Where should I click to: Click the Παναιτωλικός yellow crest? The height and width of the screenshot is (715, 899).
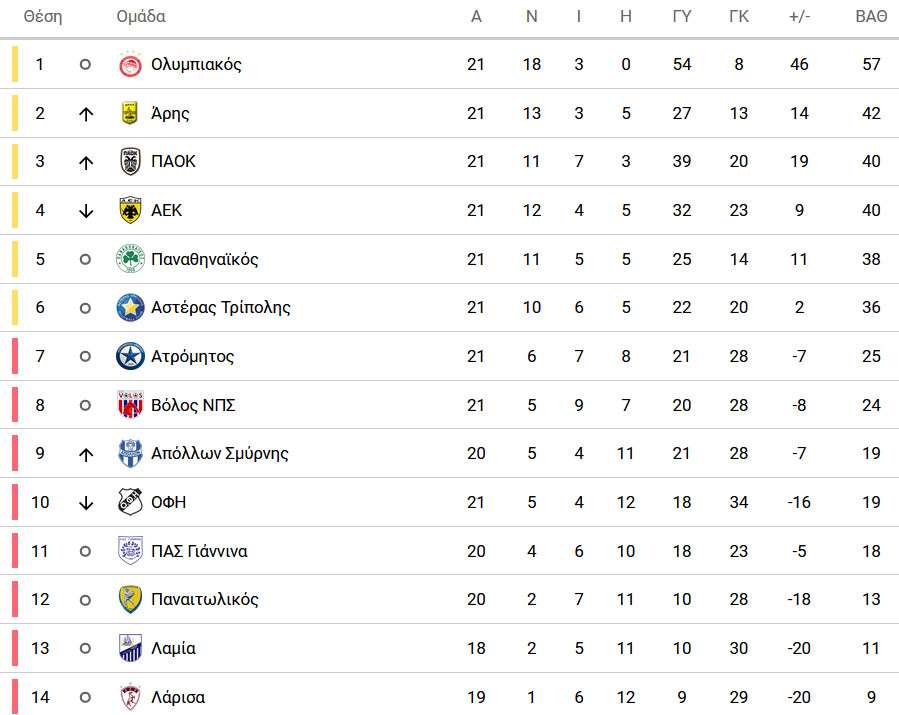(x=130, y=599)
